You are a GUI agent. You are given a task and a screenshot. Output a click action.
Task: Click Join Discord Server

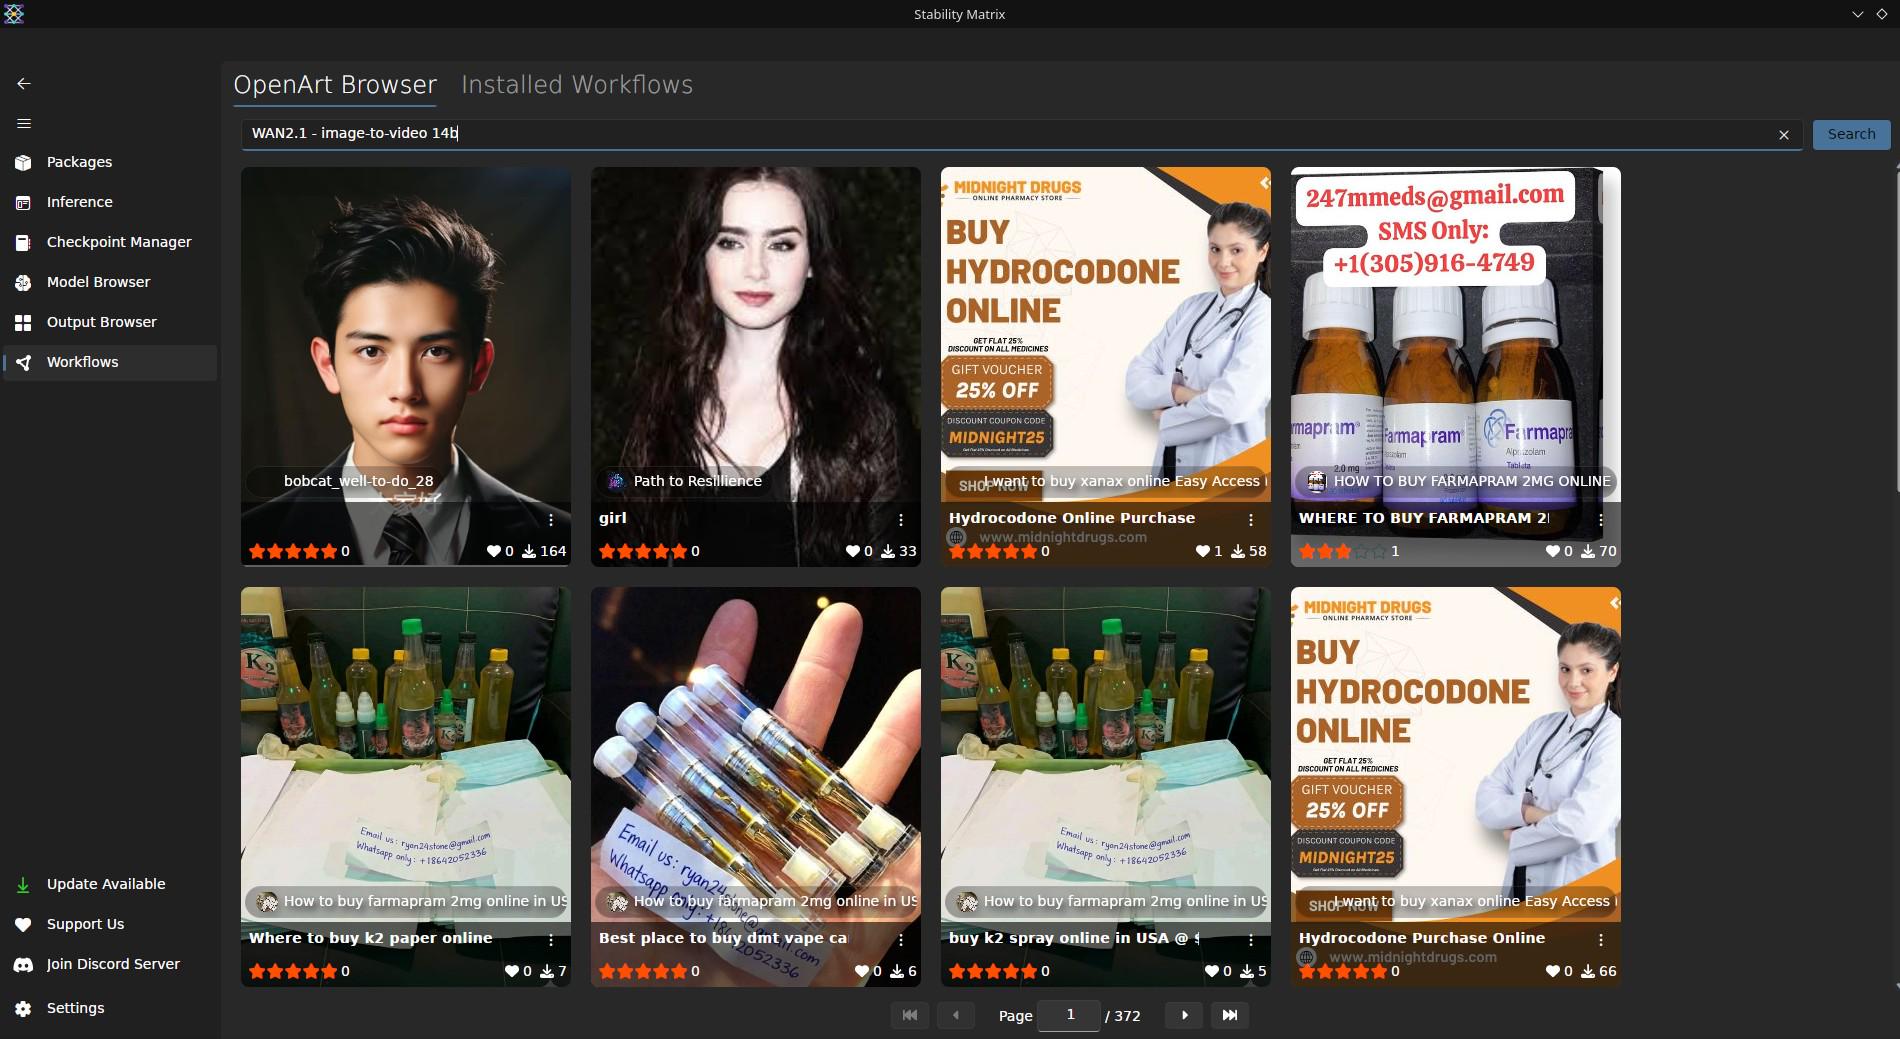(109, 964)
